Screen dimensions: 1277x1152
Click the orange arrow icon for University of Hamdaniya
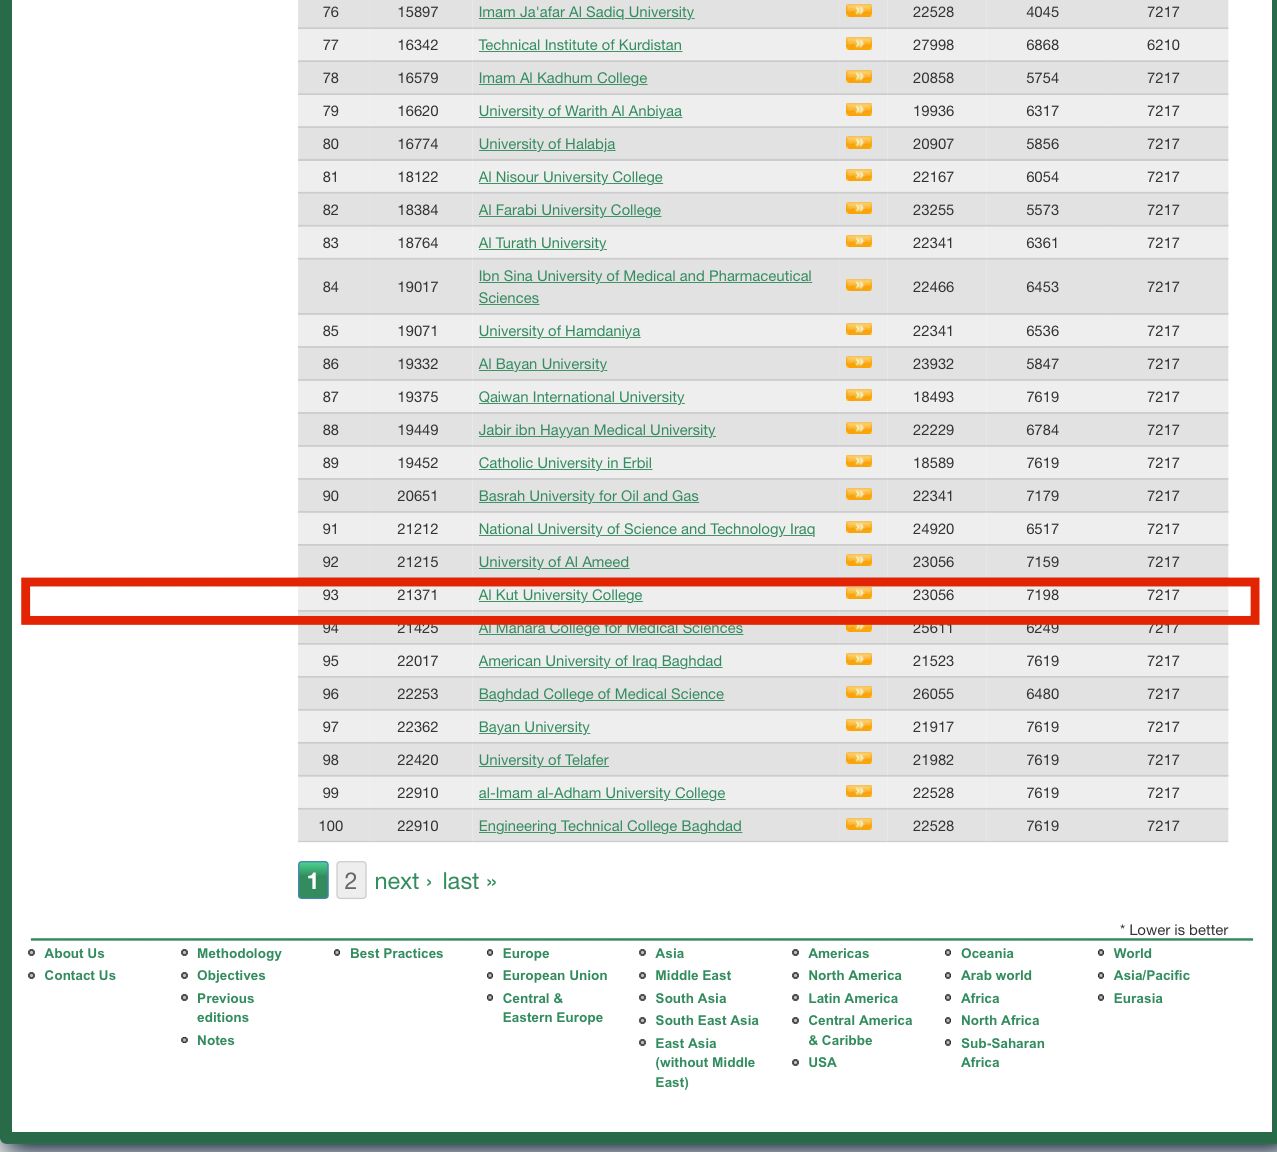[x=858, y=330]
